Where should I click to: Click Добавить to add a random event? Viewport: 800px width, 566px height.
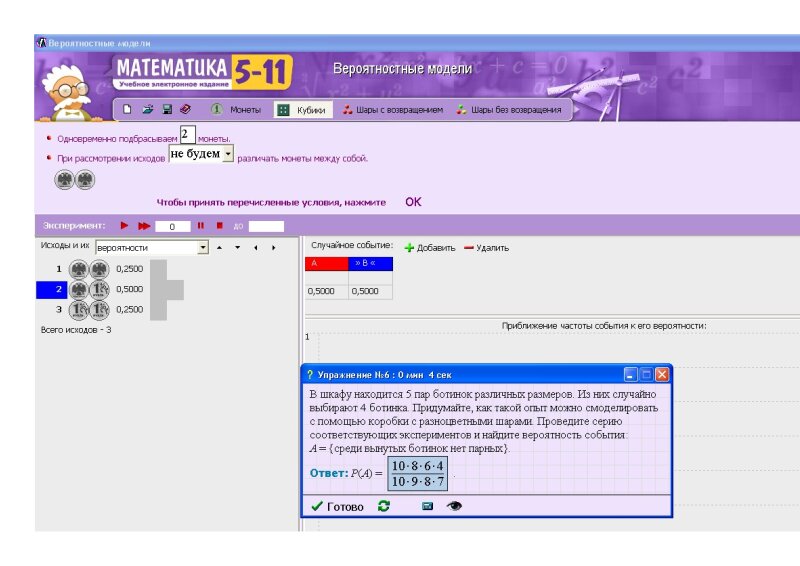(429, 248)
